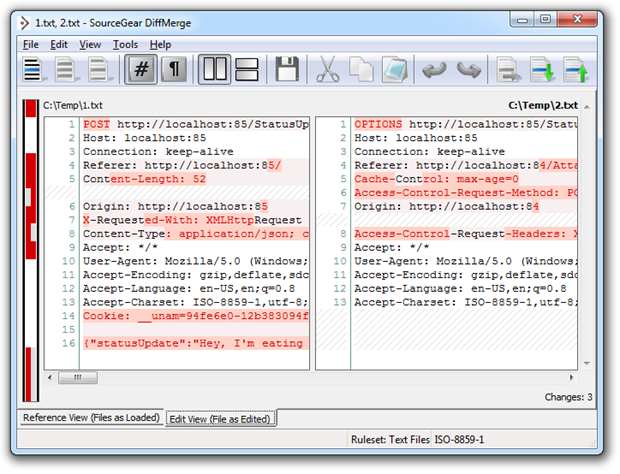Viewport: 620px width, 474px height.
Task: Click the Changes: 3 counter
Action: coord(568,397)
